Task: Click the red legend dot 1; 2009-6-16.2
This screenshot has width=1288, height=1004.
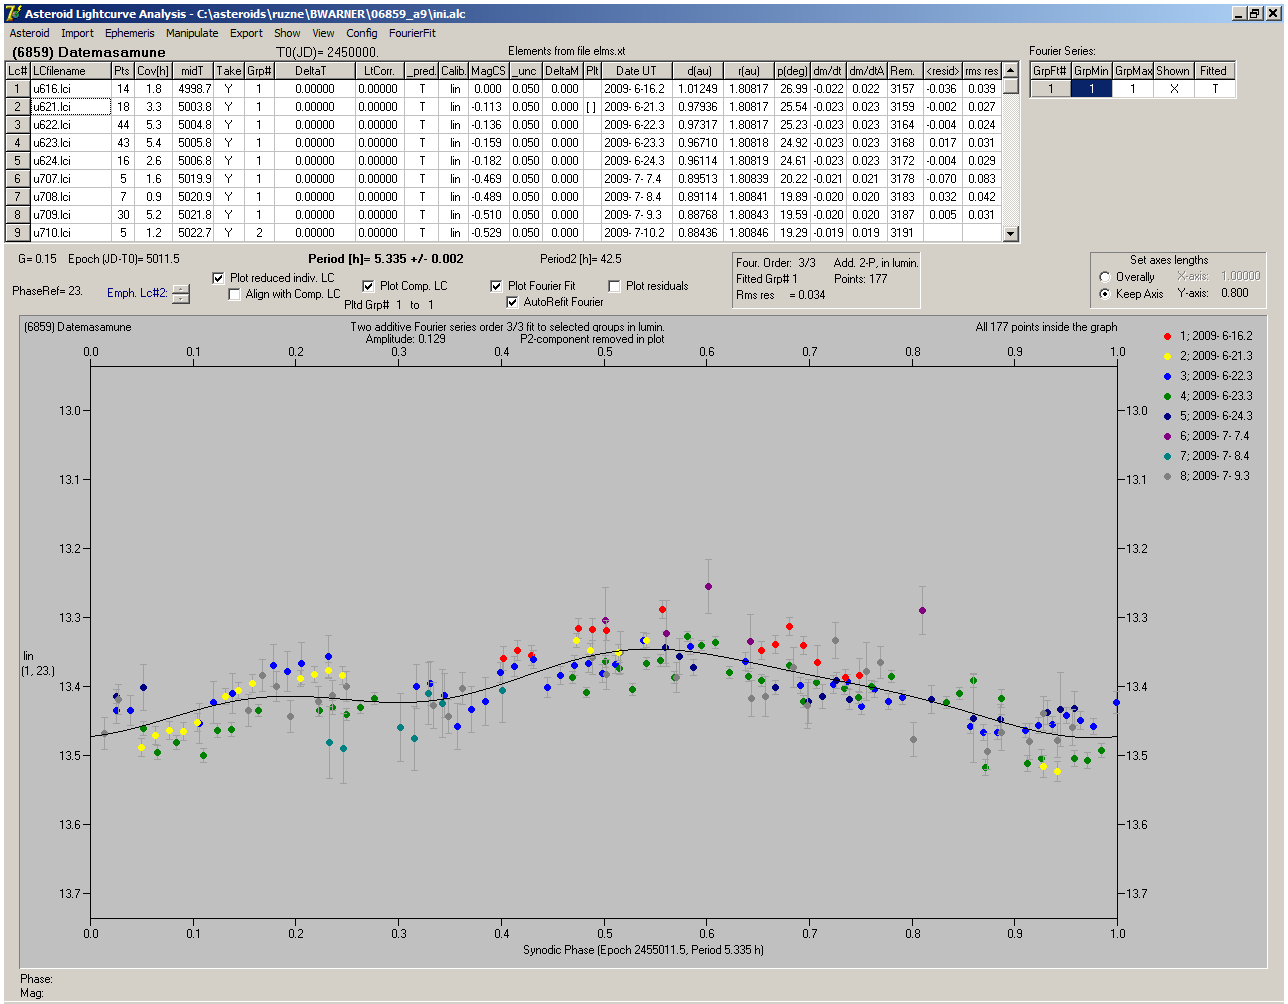Action: click(x=1167, y=336)
